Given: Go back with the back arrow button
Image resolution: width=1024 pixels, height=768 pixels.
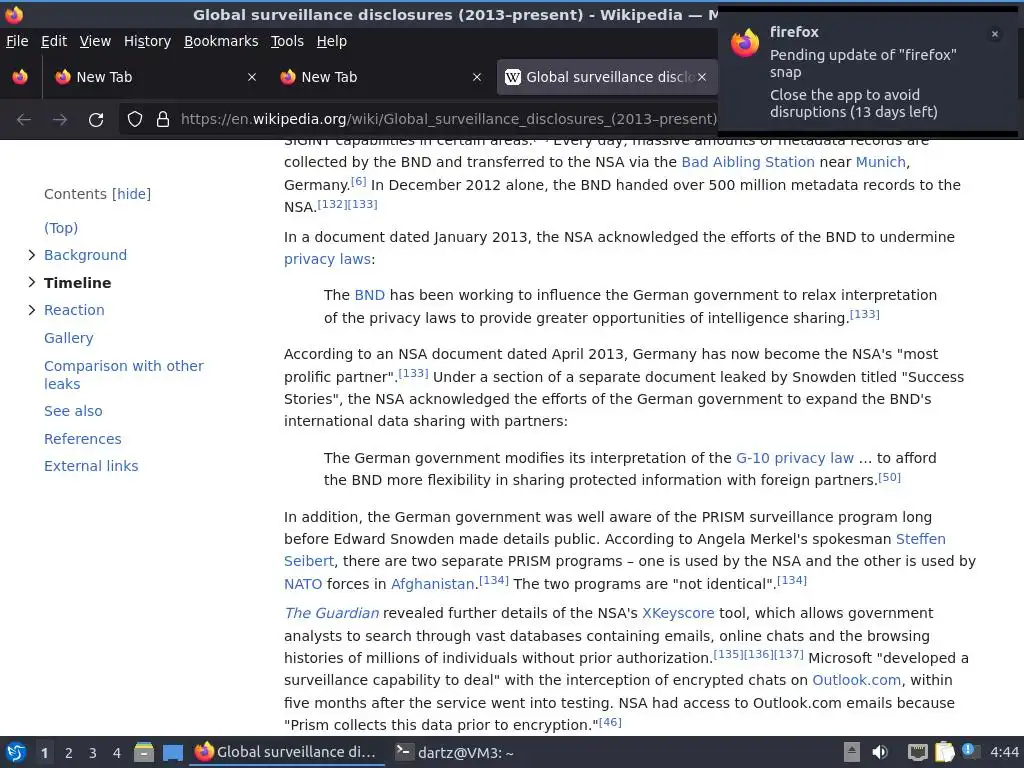Looking at the screenshot, I should pyautogui.click(x=24, y=120).
